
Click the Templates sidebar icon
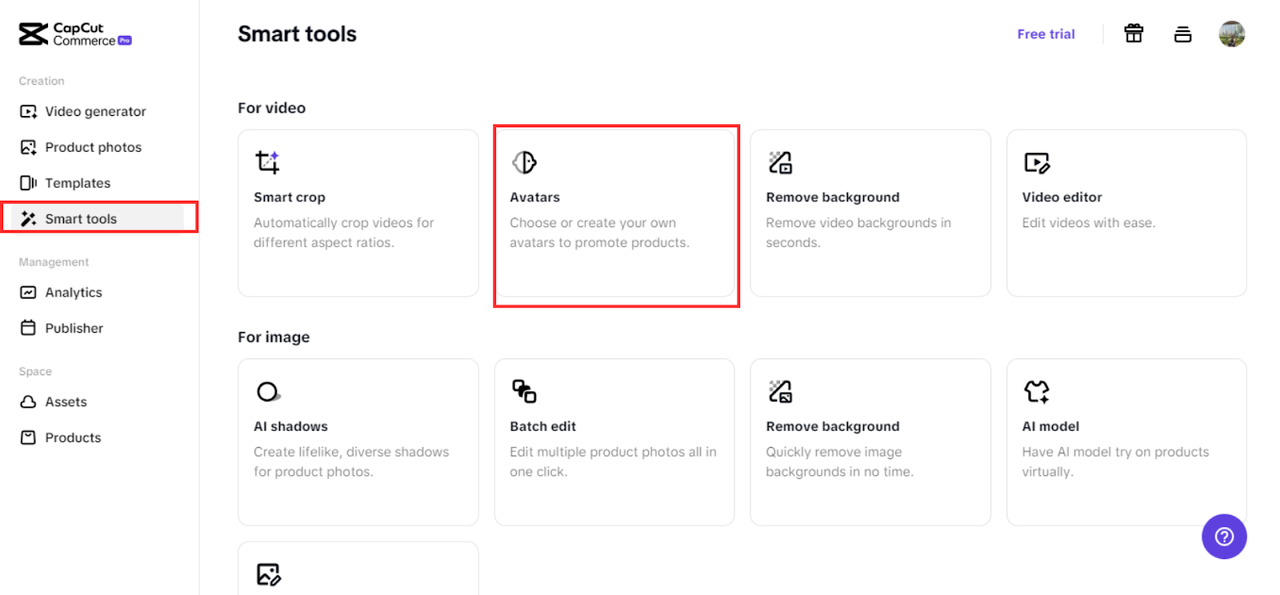pos(28,183)
